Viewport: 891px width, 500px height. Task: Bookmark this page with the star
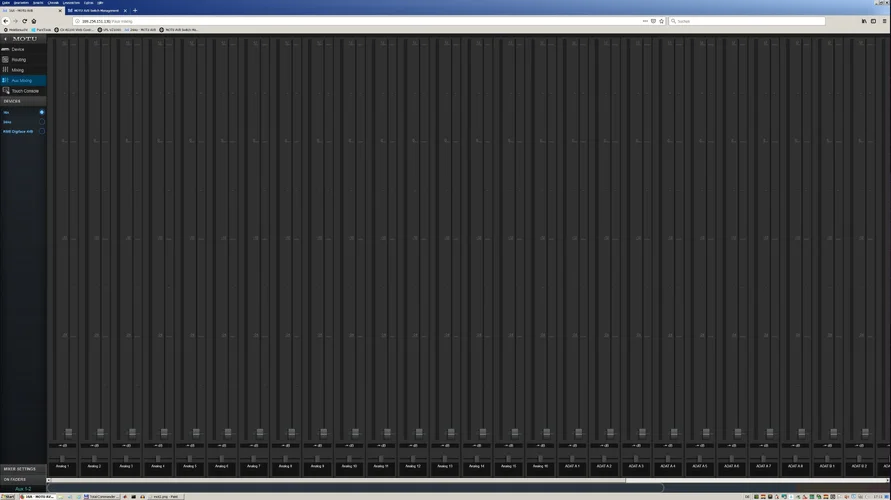click(661, 21)
